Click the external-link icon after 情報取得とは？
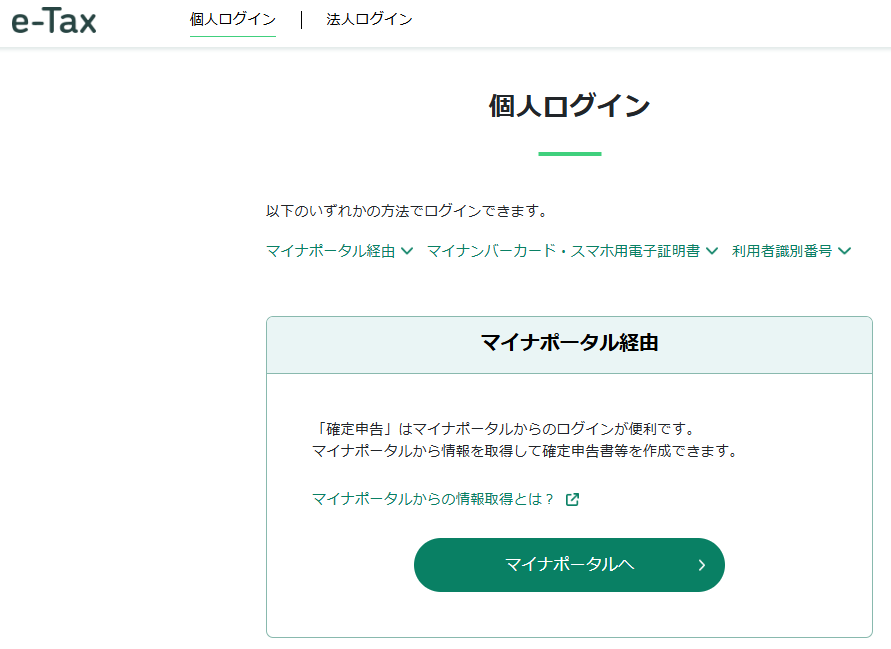 point(572,499)
